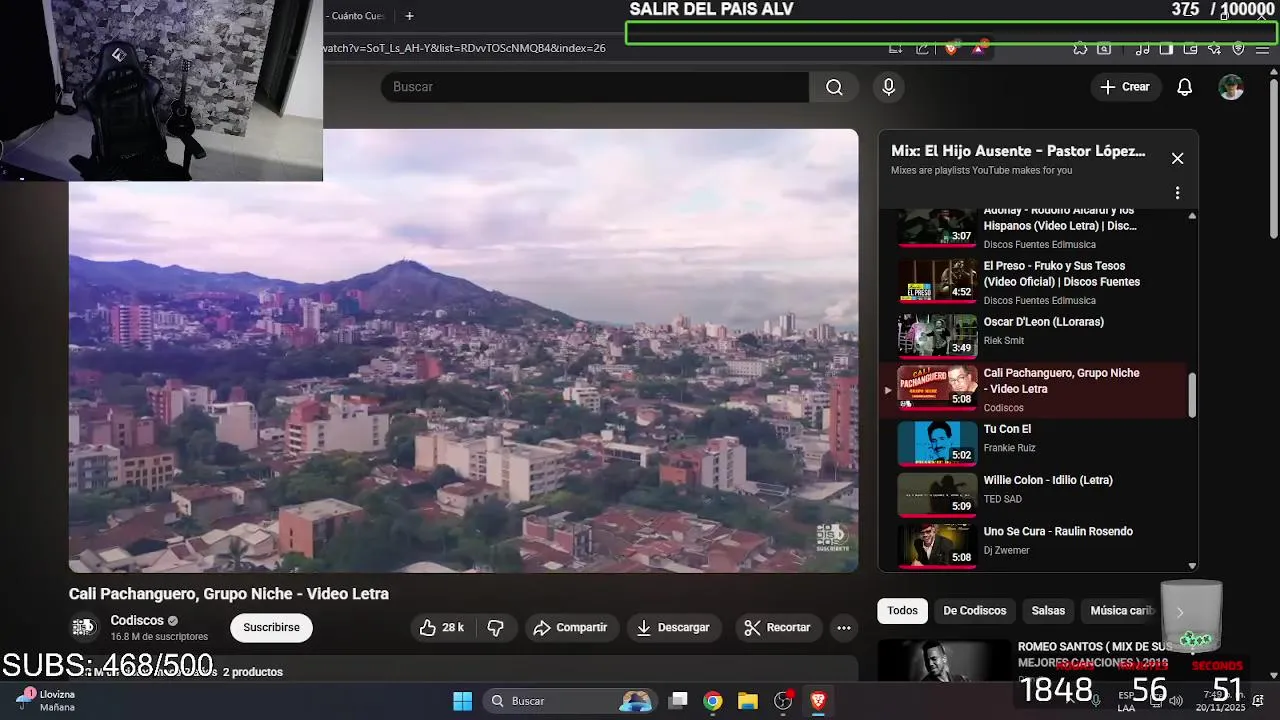
Task: Click the Brave Shields lion icon
Action: coord(950,48)
